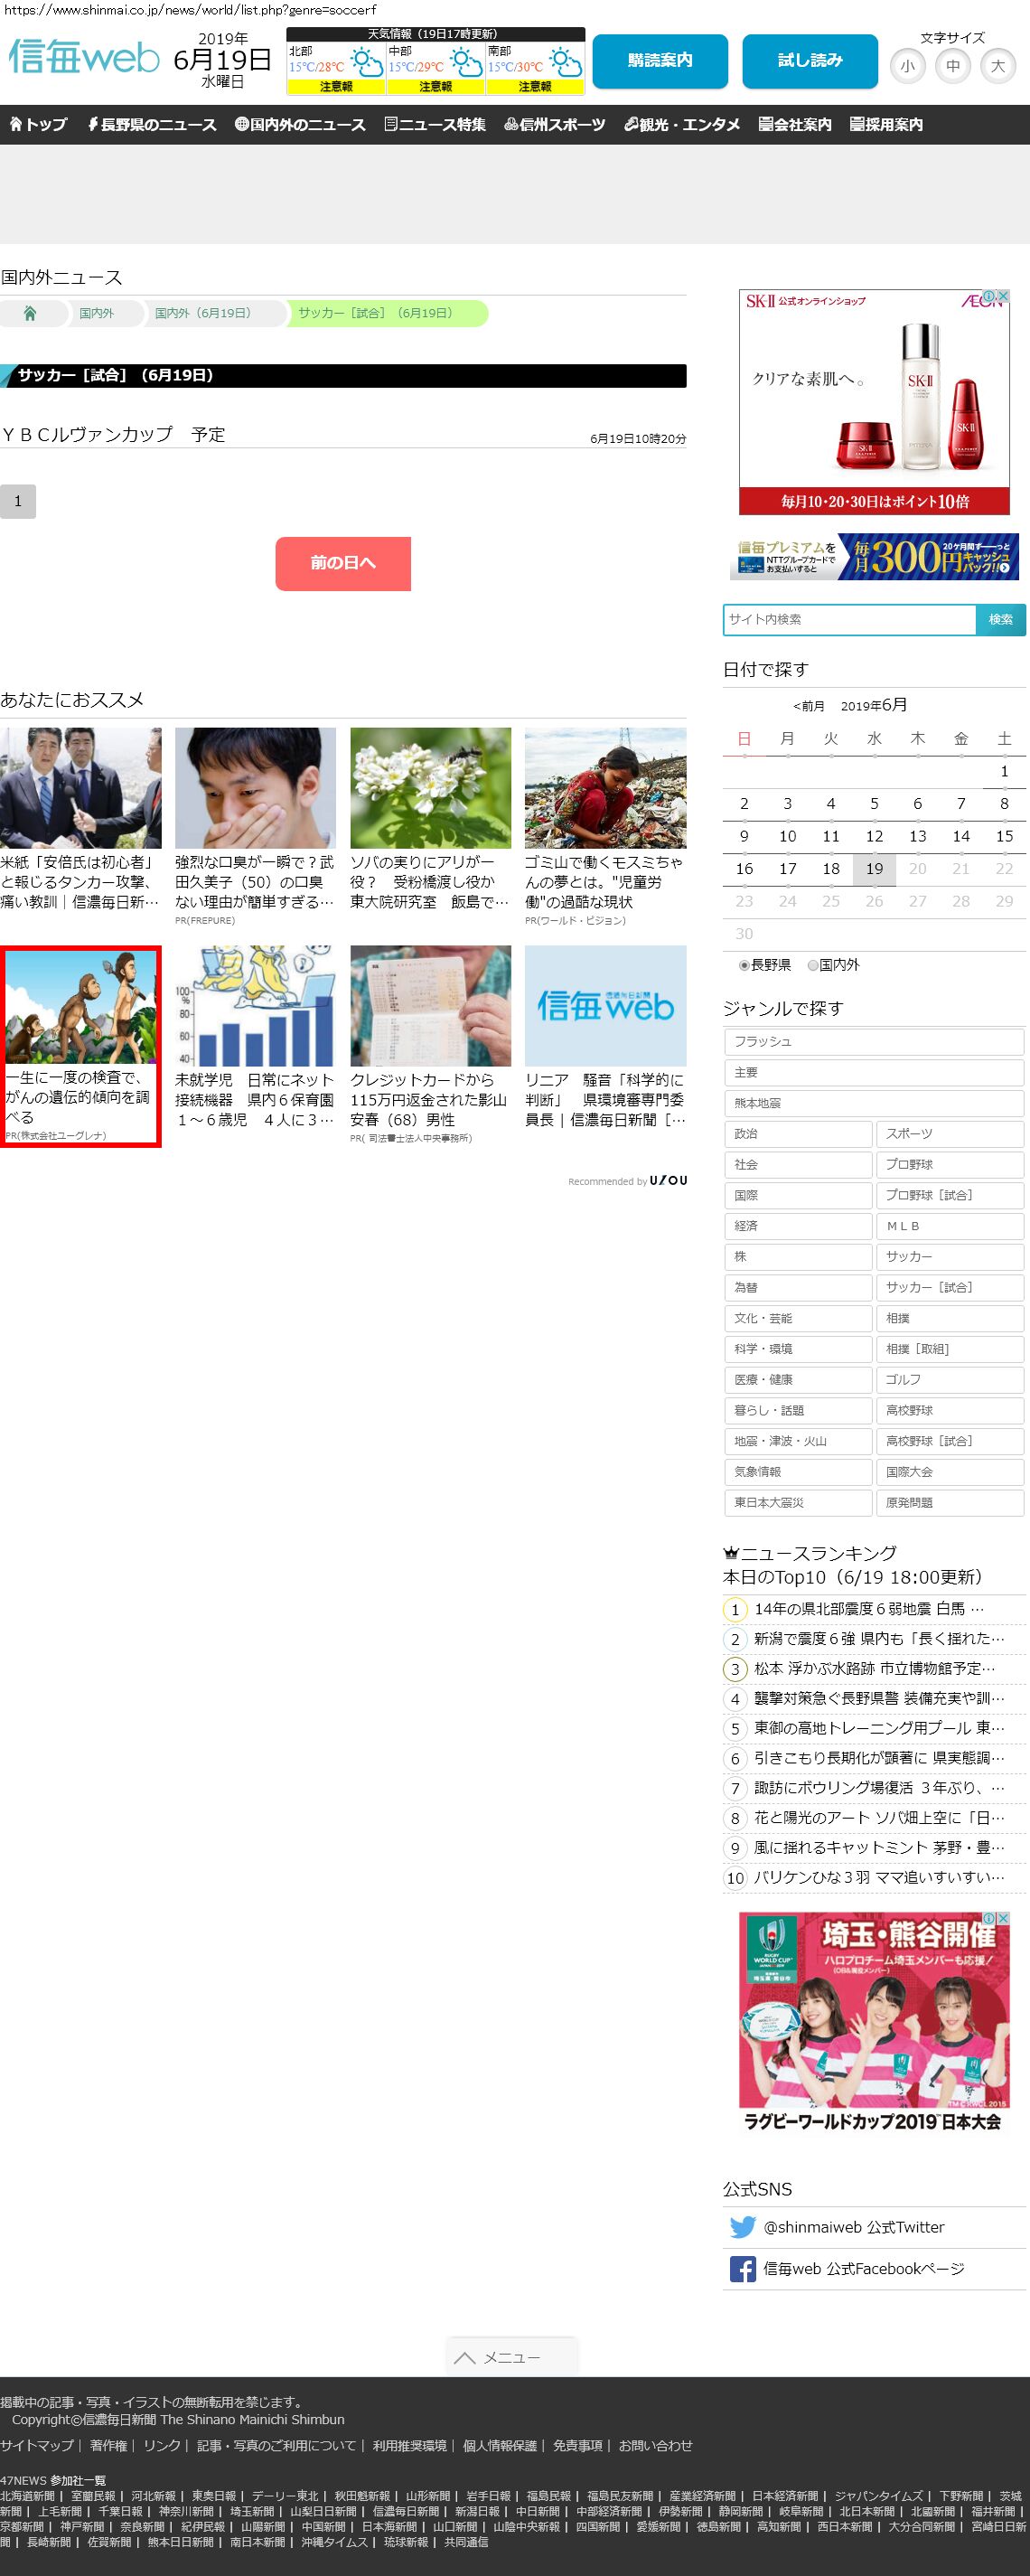
Task: Select the 国内外 radio button
Action: click(x=812, y=965)
